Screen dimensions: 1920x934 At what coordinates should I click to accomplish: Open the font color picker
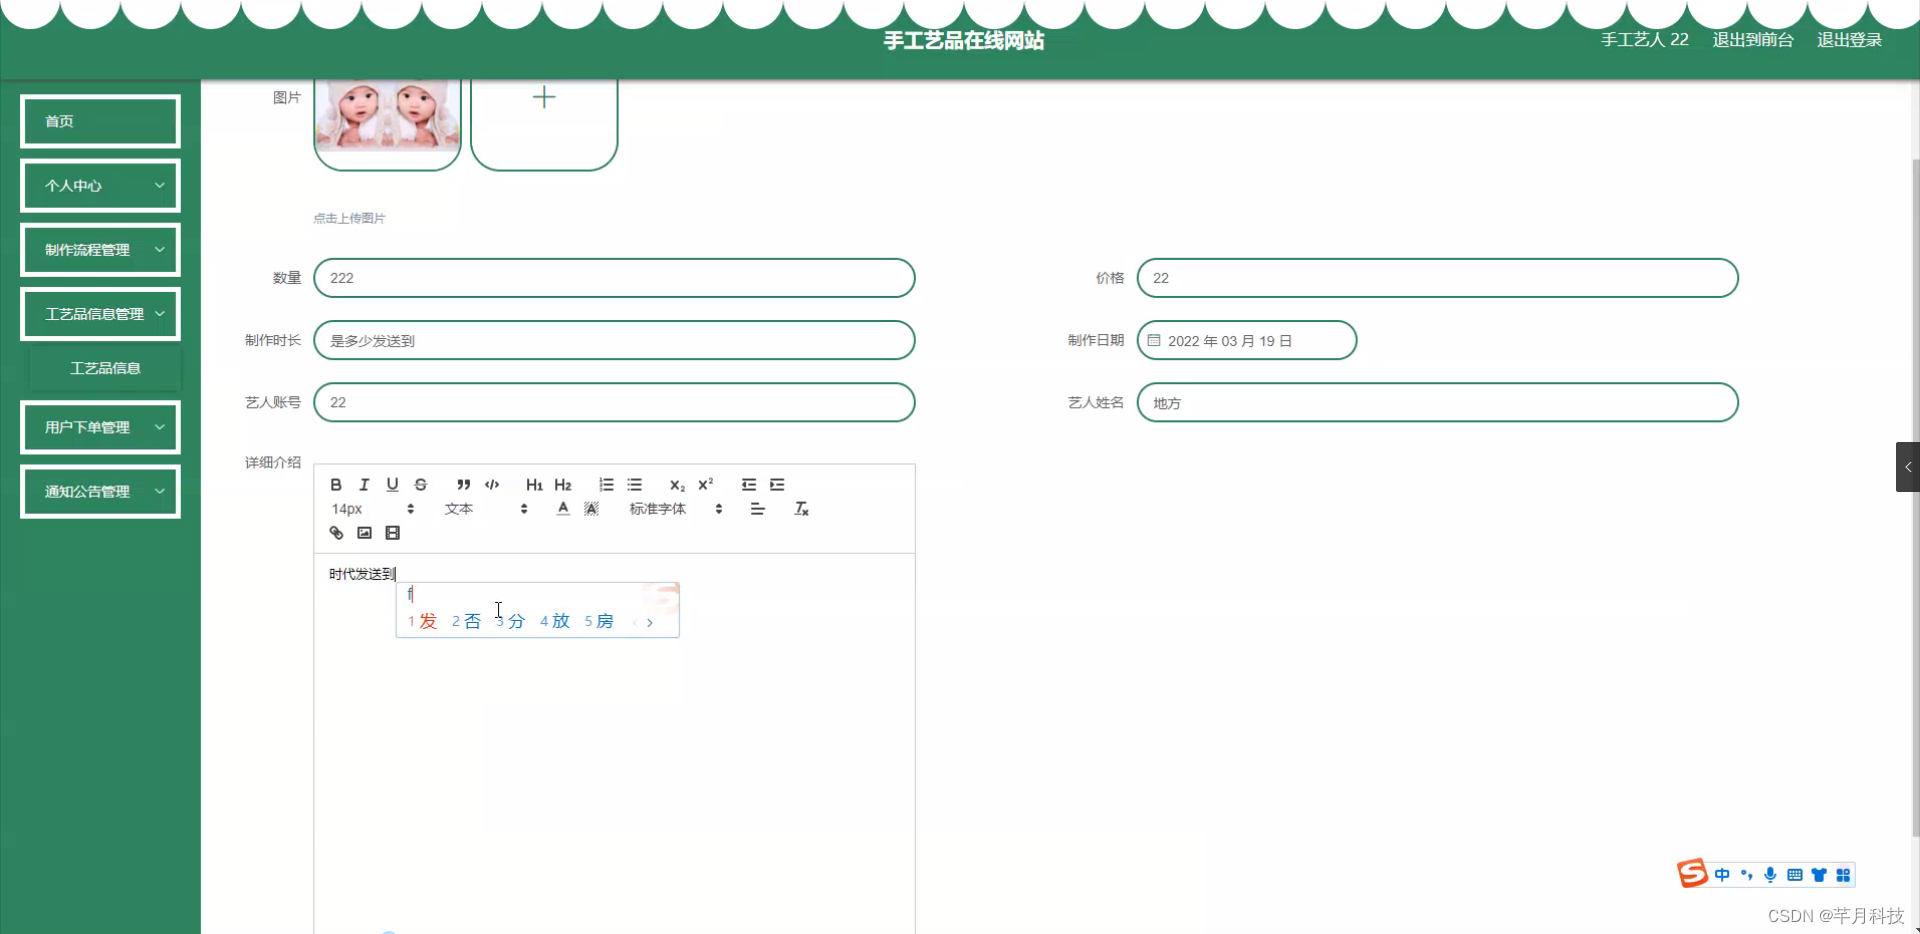pos(562,508)
